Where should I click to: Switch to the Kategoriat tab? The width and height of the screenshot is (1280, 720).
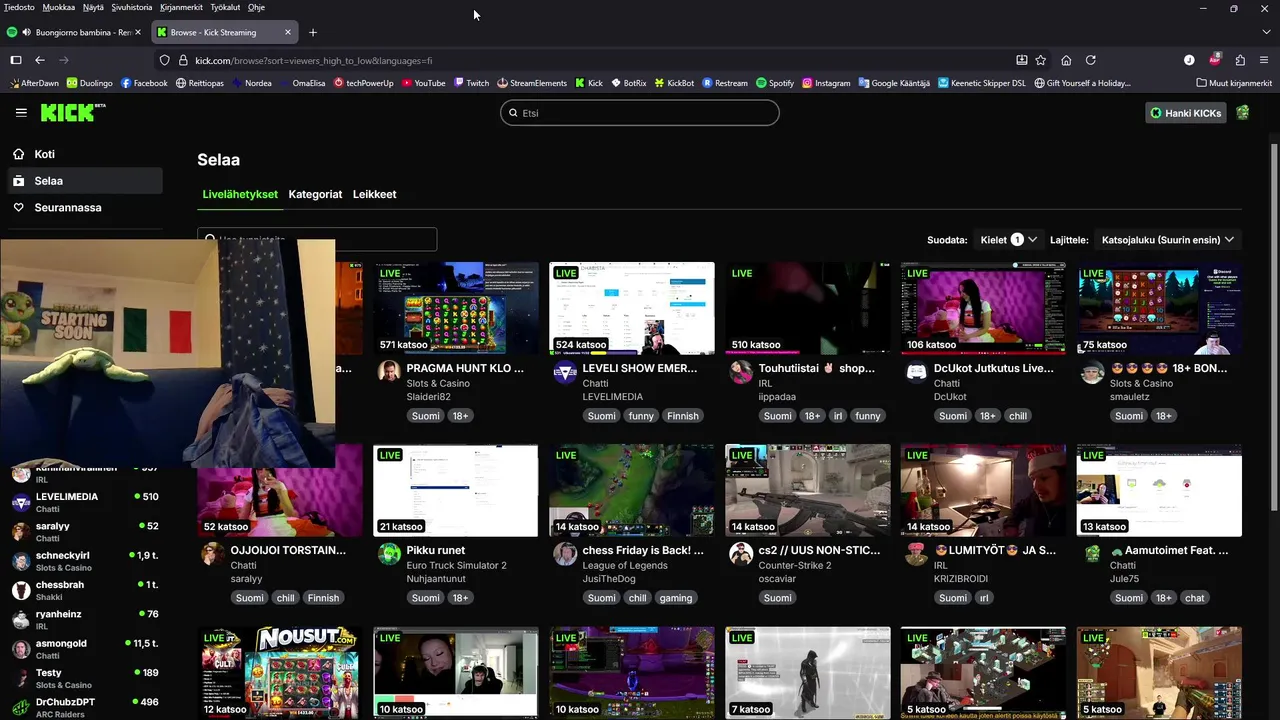coord(315,194)
